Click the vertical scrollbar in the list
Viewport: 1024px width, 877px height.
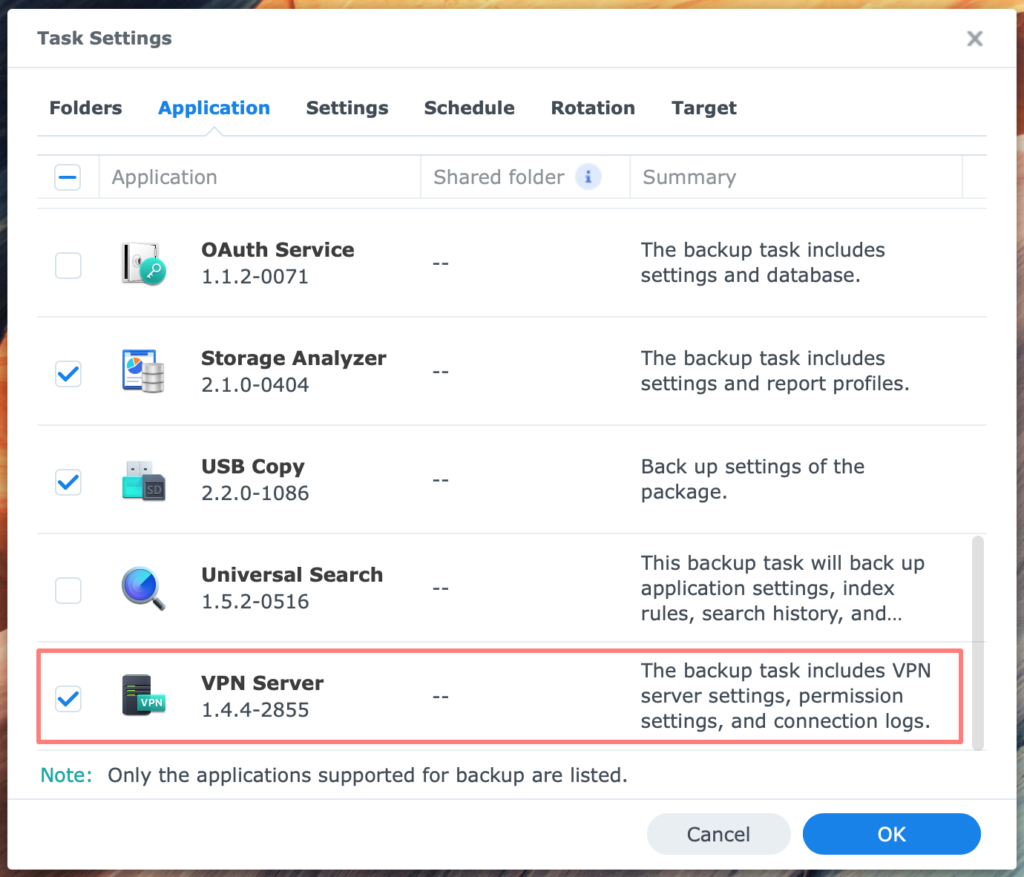coord(978,640)
